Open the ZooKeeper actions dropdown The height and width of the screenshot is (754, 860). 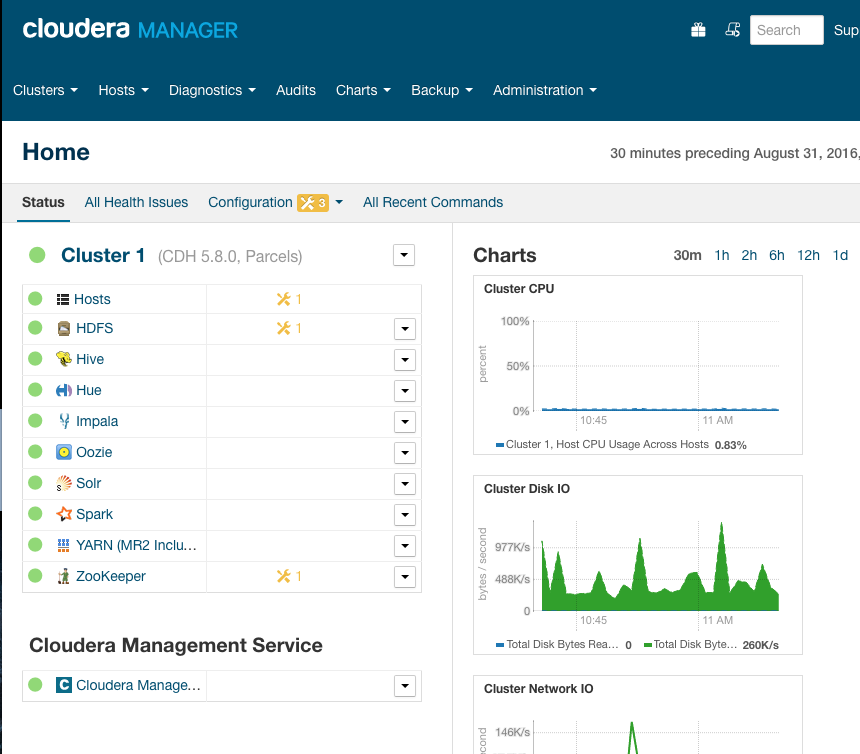click(405, 577)
